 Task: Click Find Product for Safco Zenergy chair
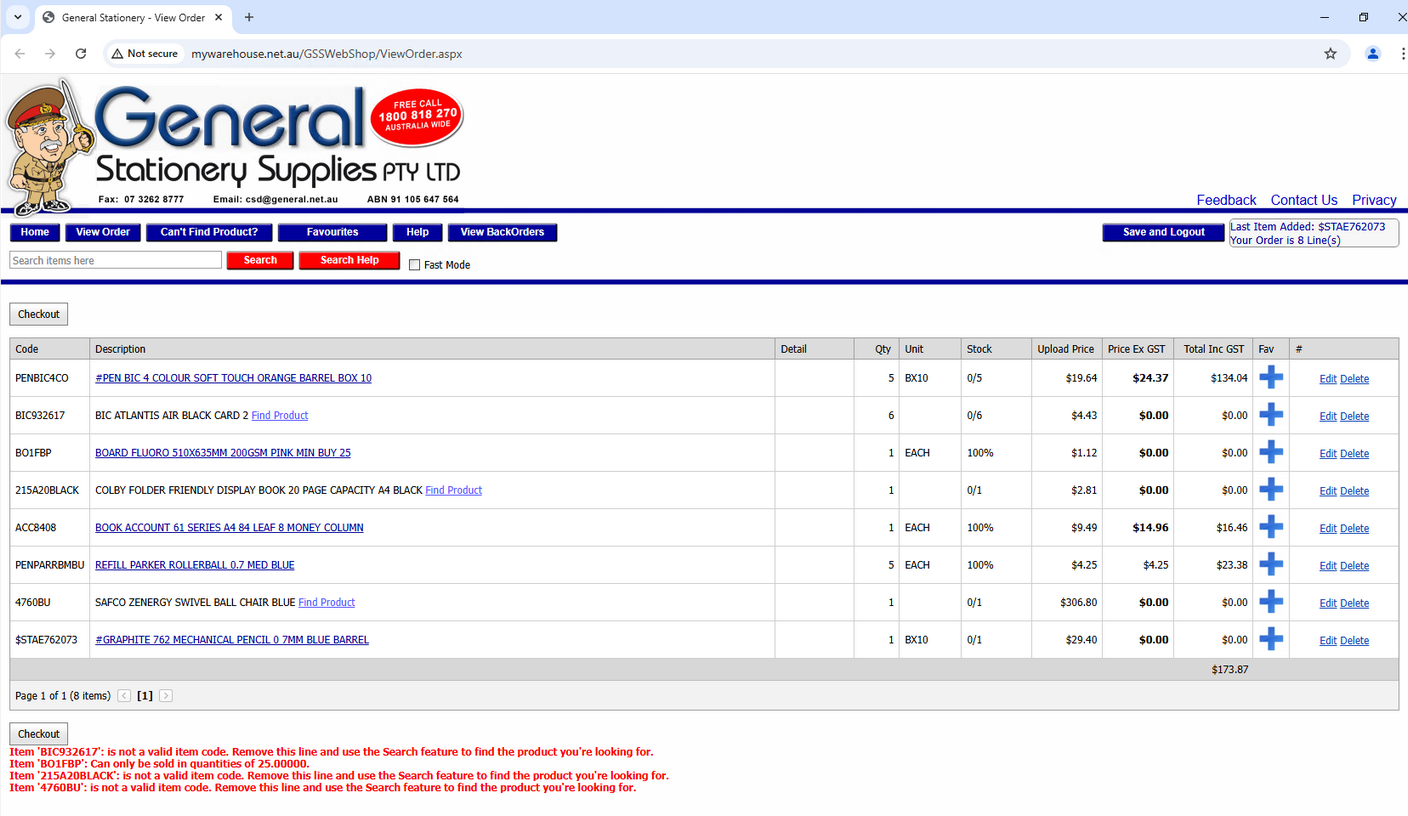pyautogui.click(x=326, y=602)
